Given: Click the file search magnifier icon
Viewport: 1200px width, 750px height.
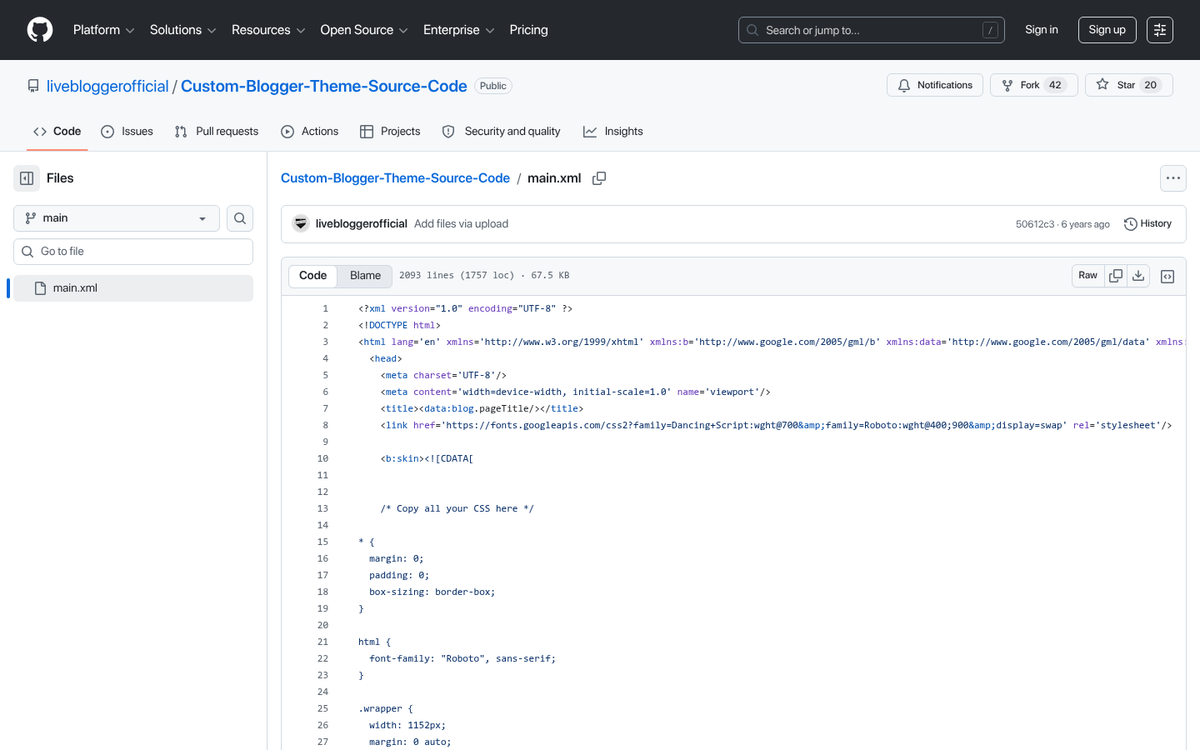Looking at the screenshot, I should point(240,218).
